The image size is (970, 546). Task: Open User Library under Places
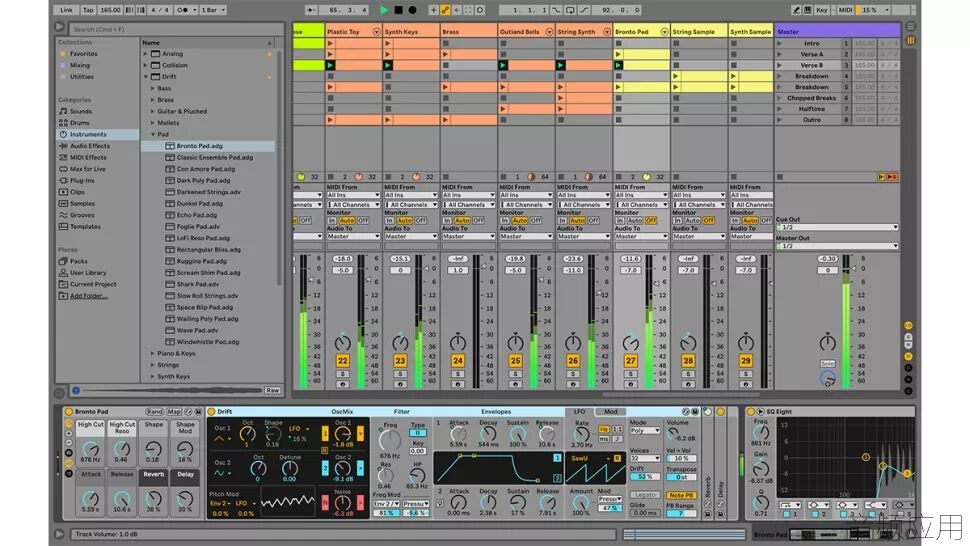(x=88, y=273)
